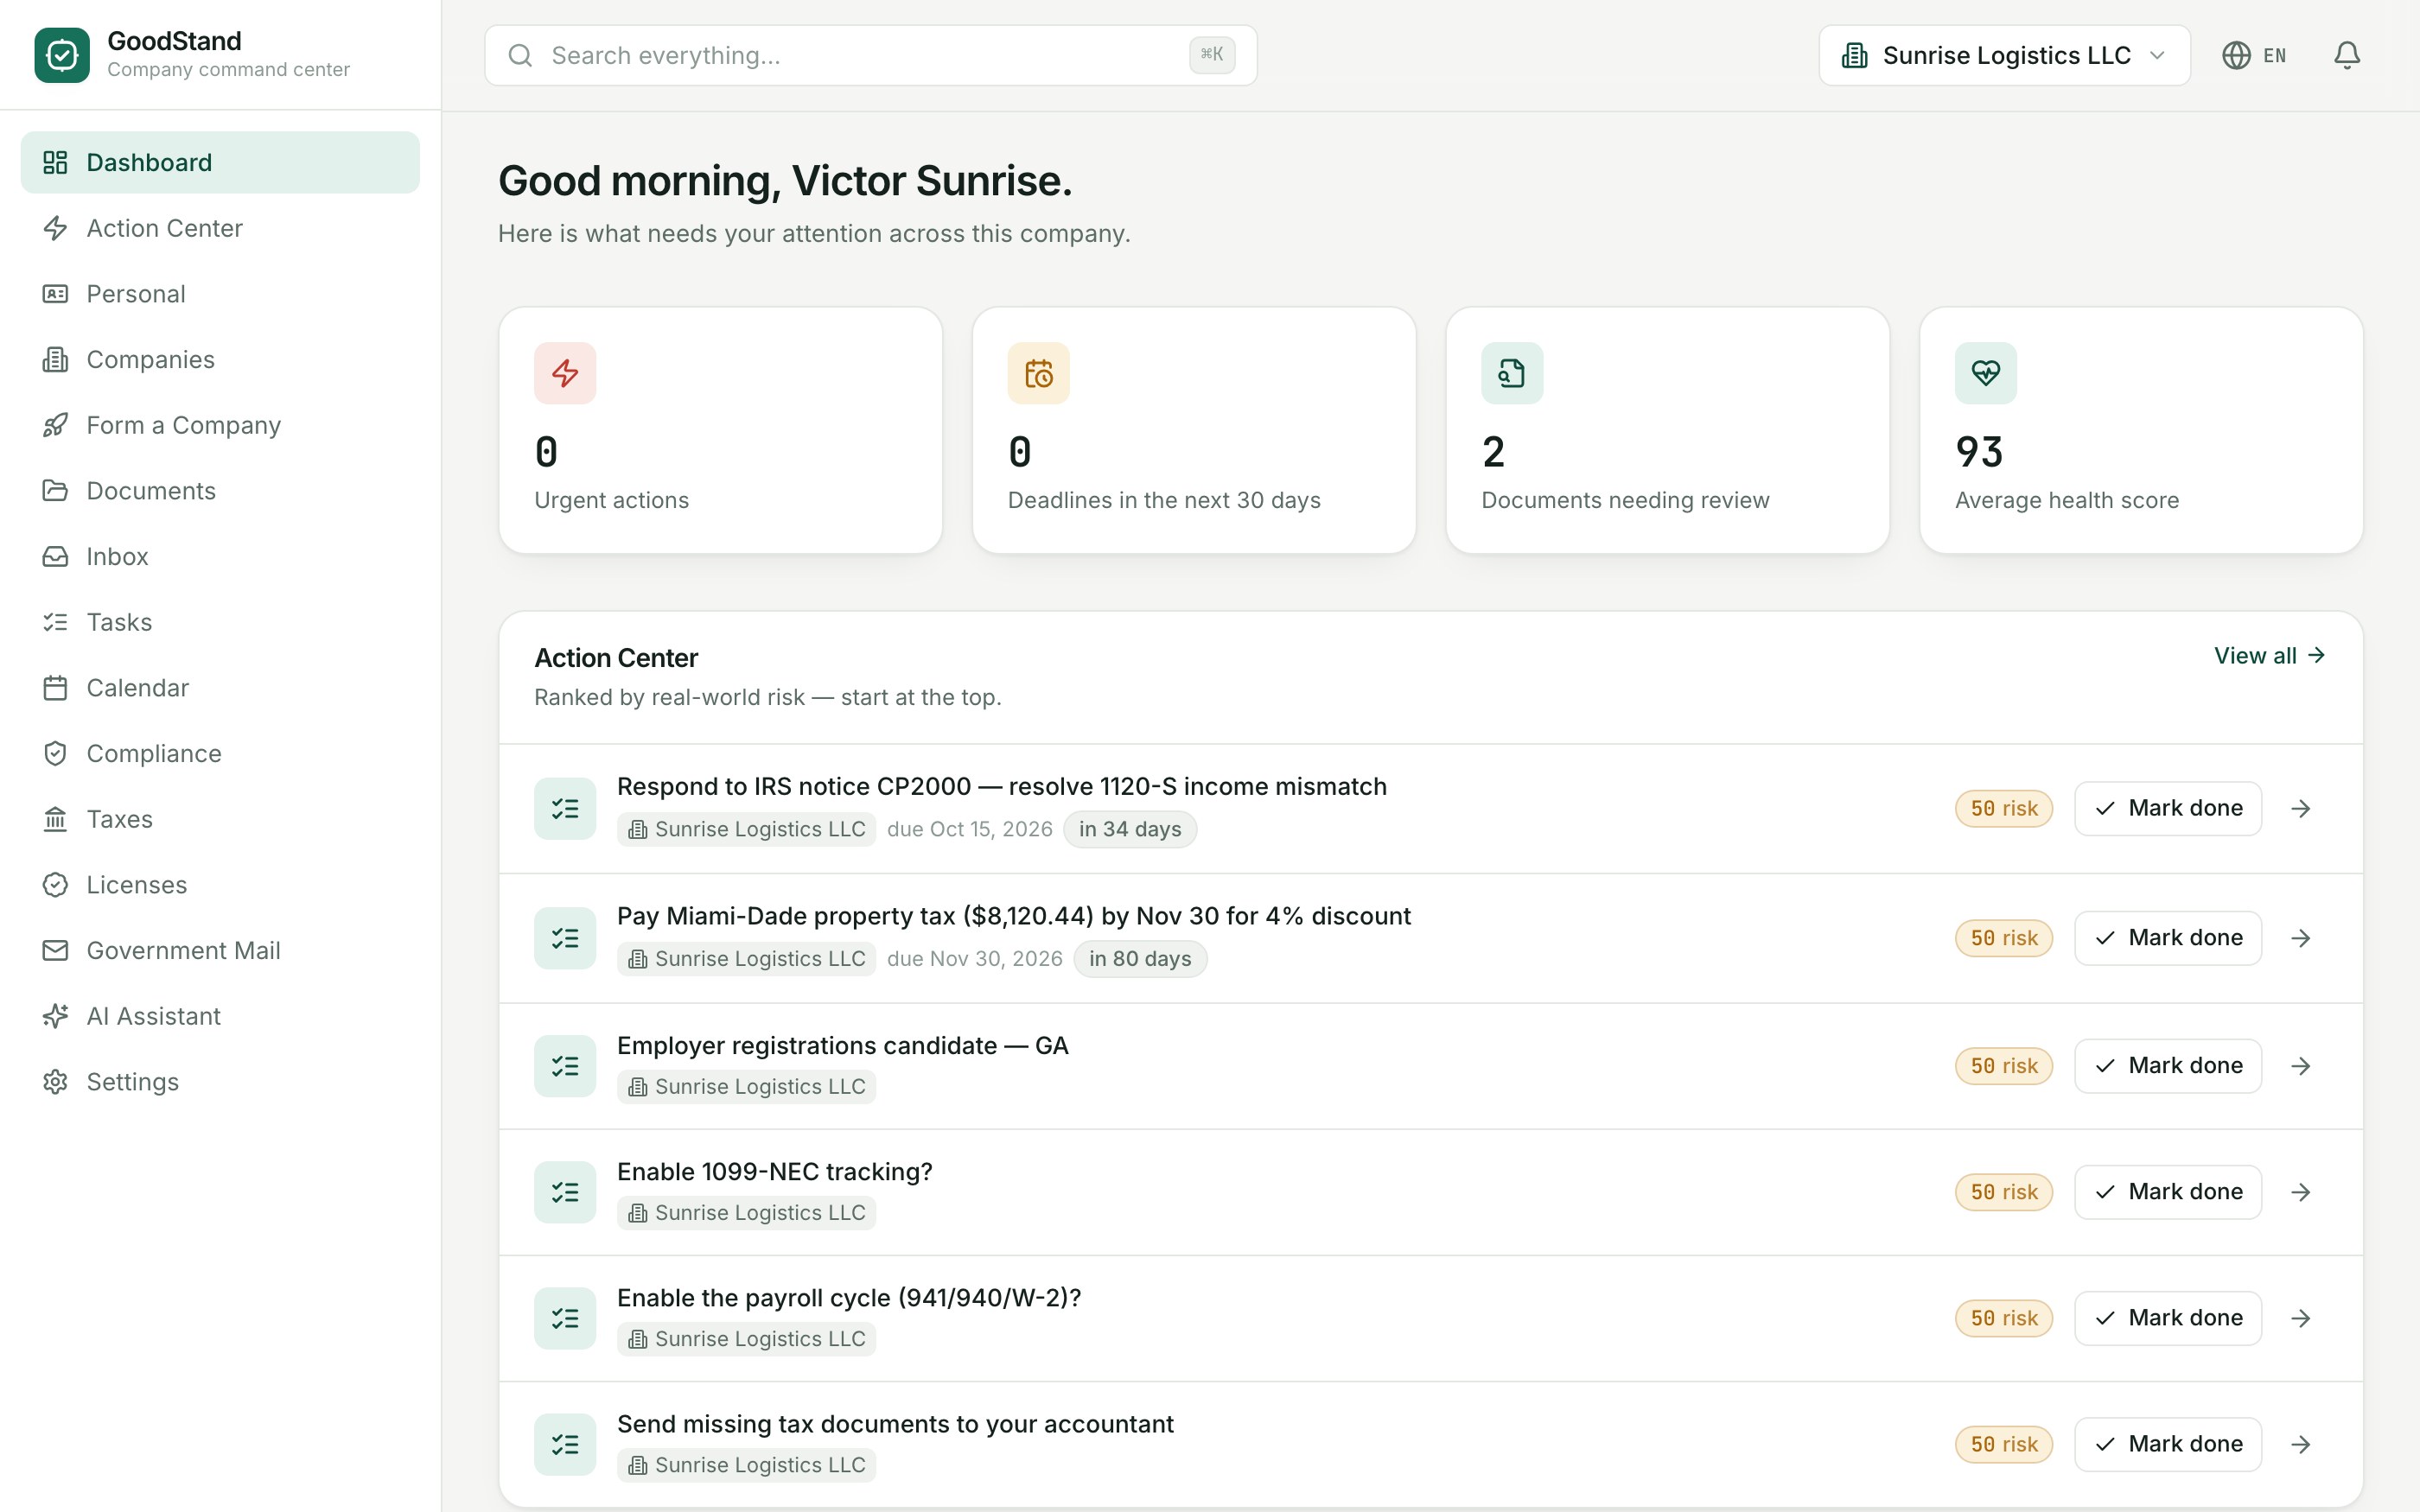
Task: Open Government Mail in sidebar
Action: click(220, 950)
